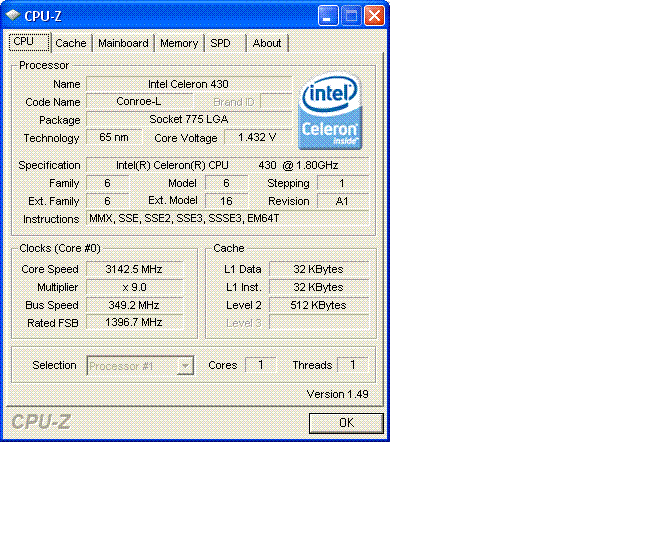Click the CPU-Z diamond title bar icon
This screenshot has height=552, width=665.
(x=13, y=15)
